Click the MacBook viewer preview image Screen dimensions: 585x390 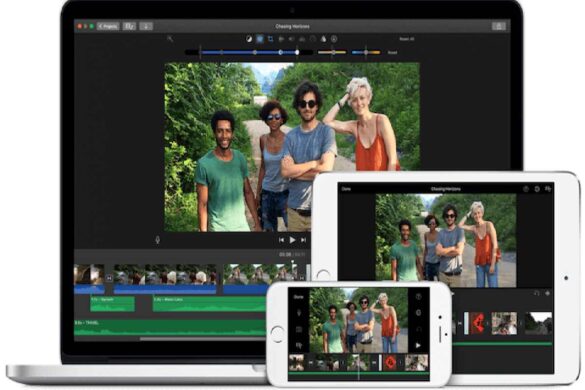click(292, 147)
